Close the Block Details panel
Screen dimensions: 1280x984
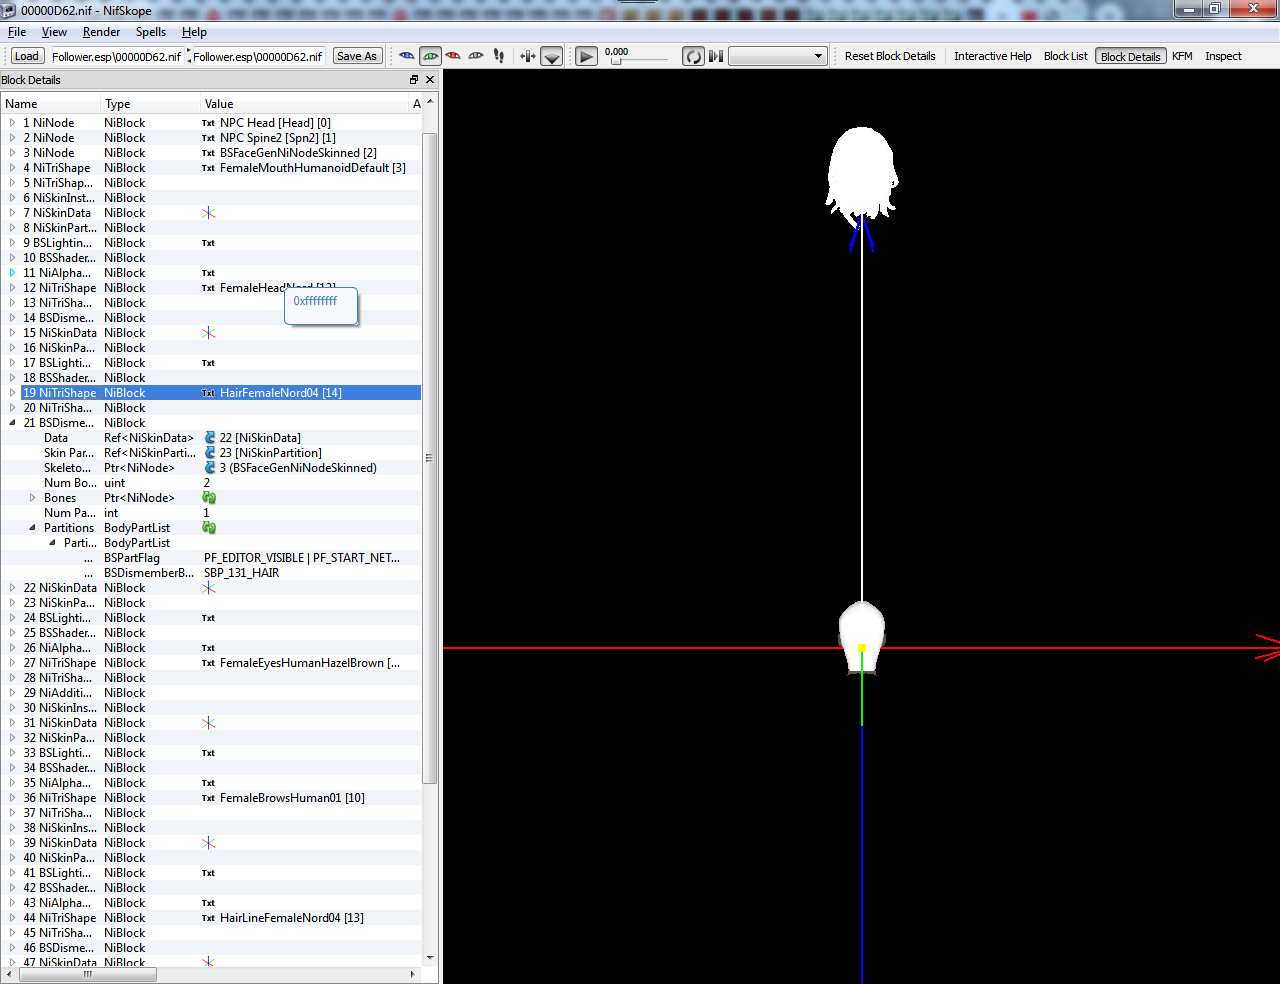coord(430,79)
